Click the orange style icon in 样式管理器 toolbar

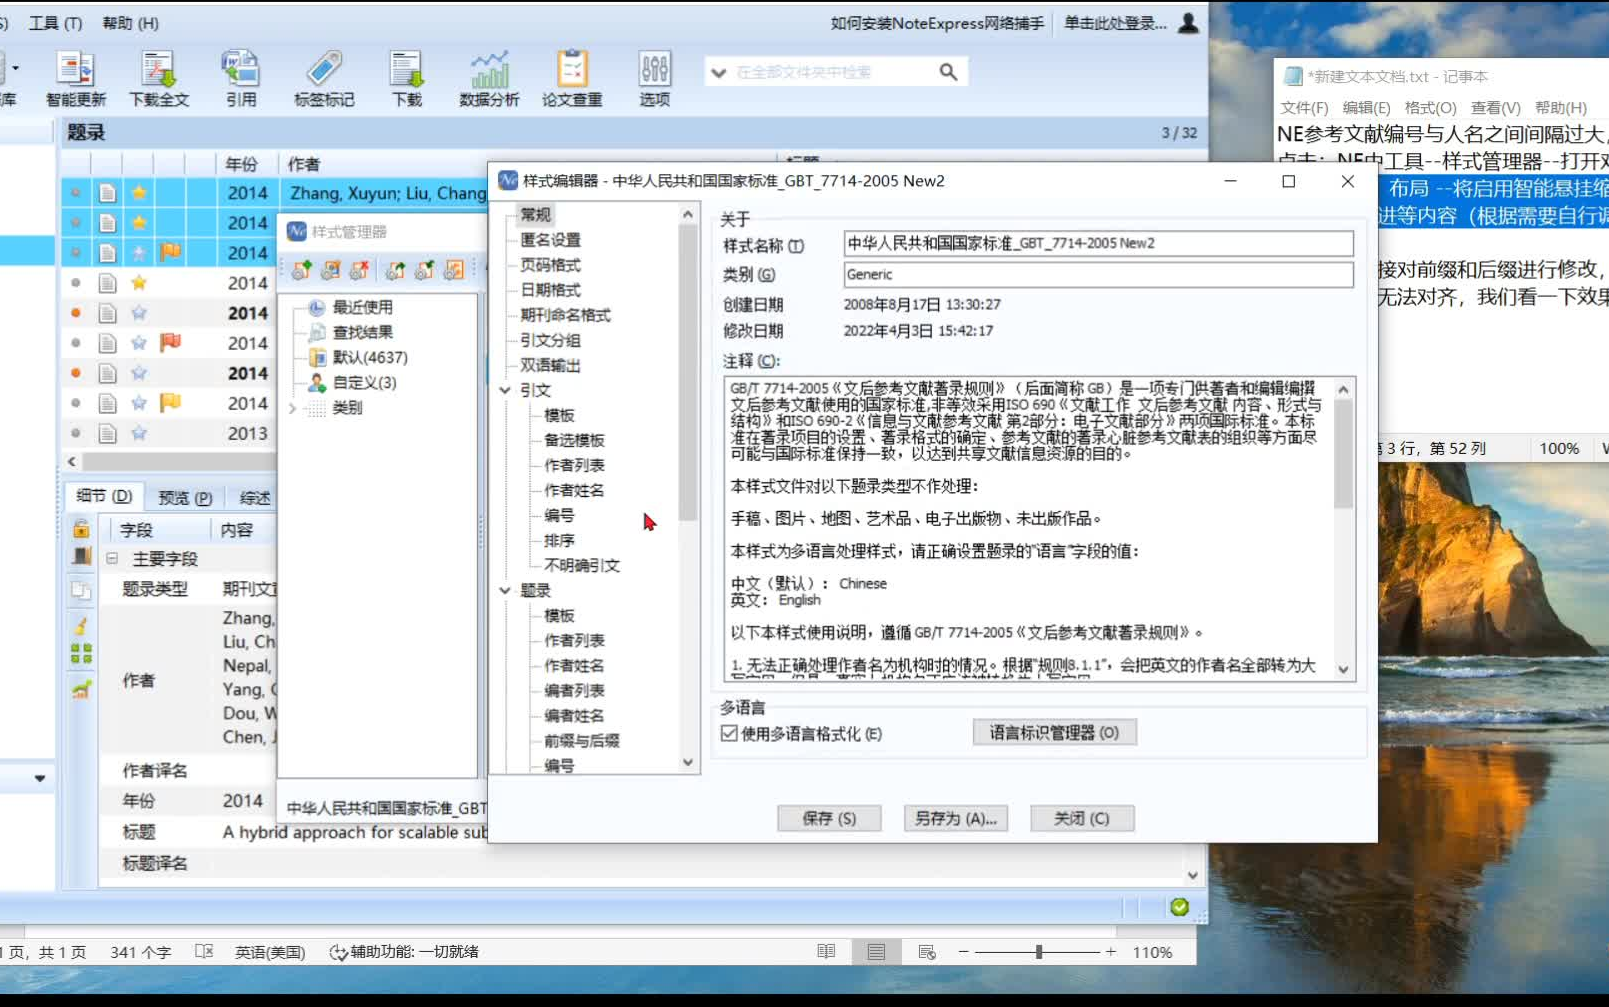tap(454, 269)
